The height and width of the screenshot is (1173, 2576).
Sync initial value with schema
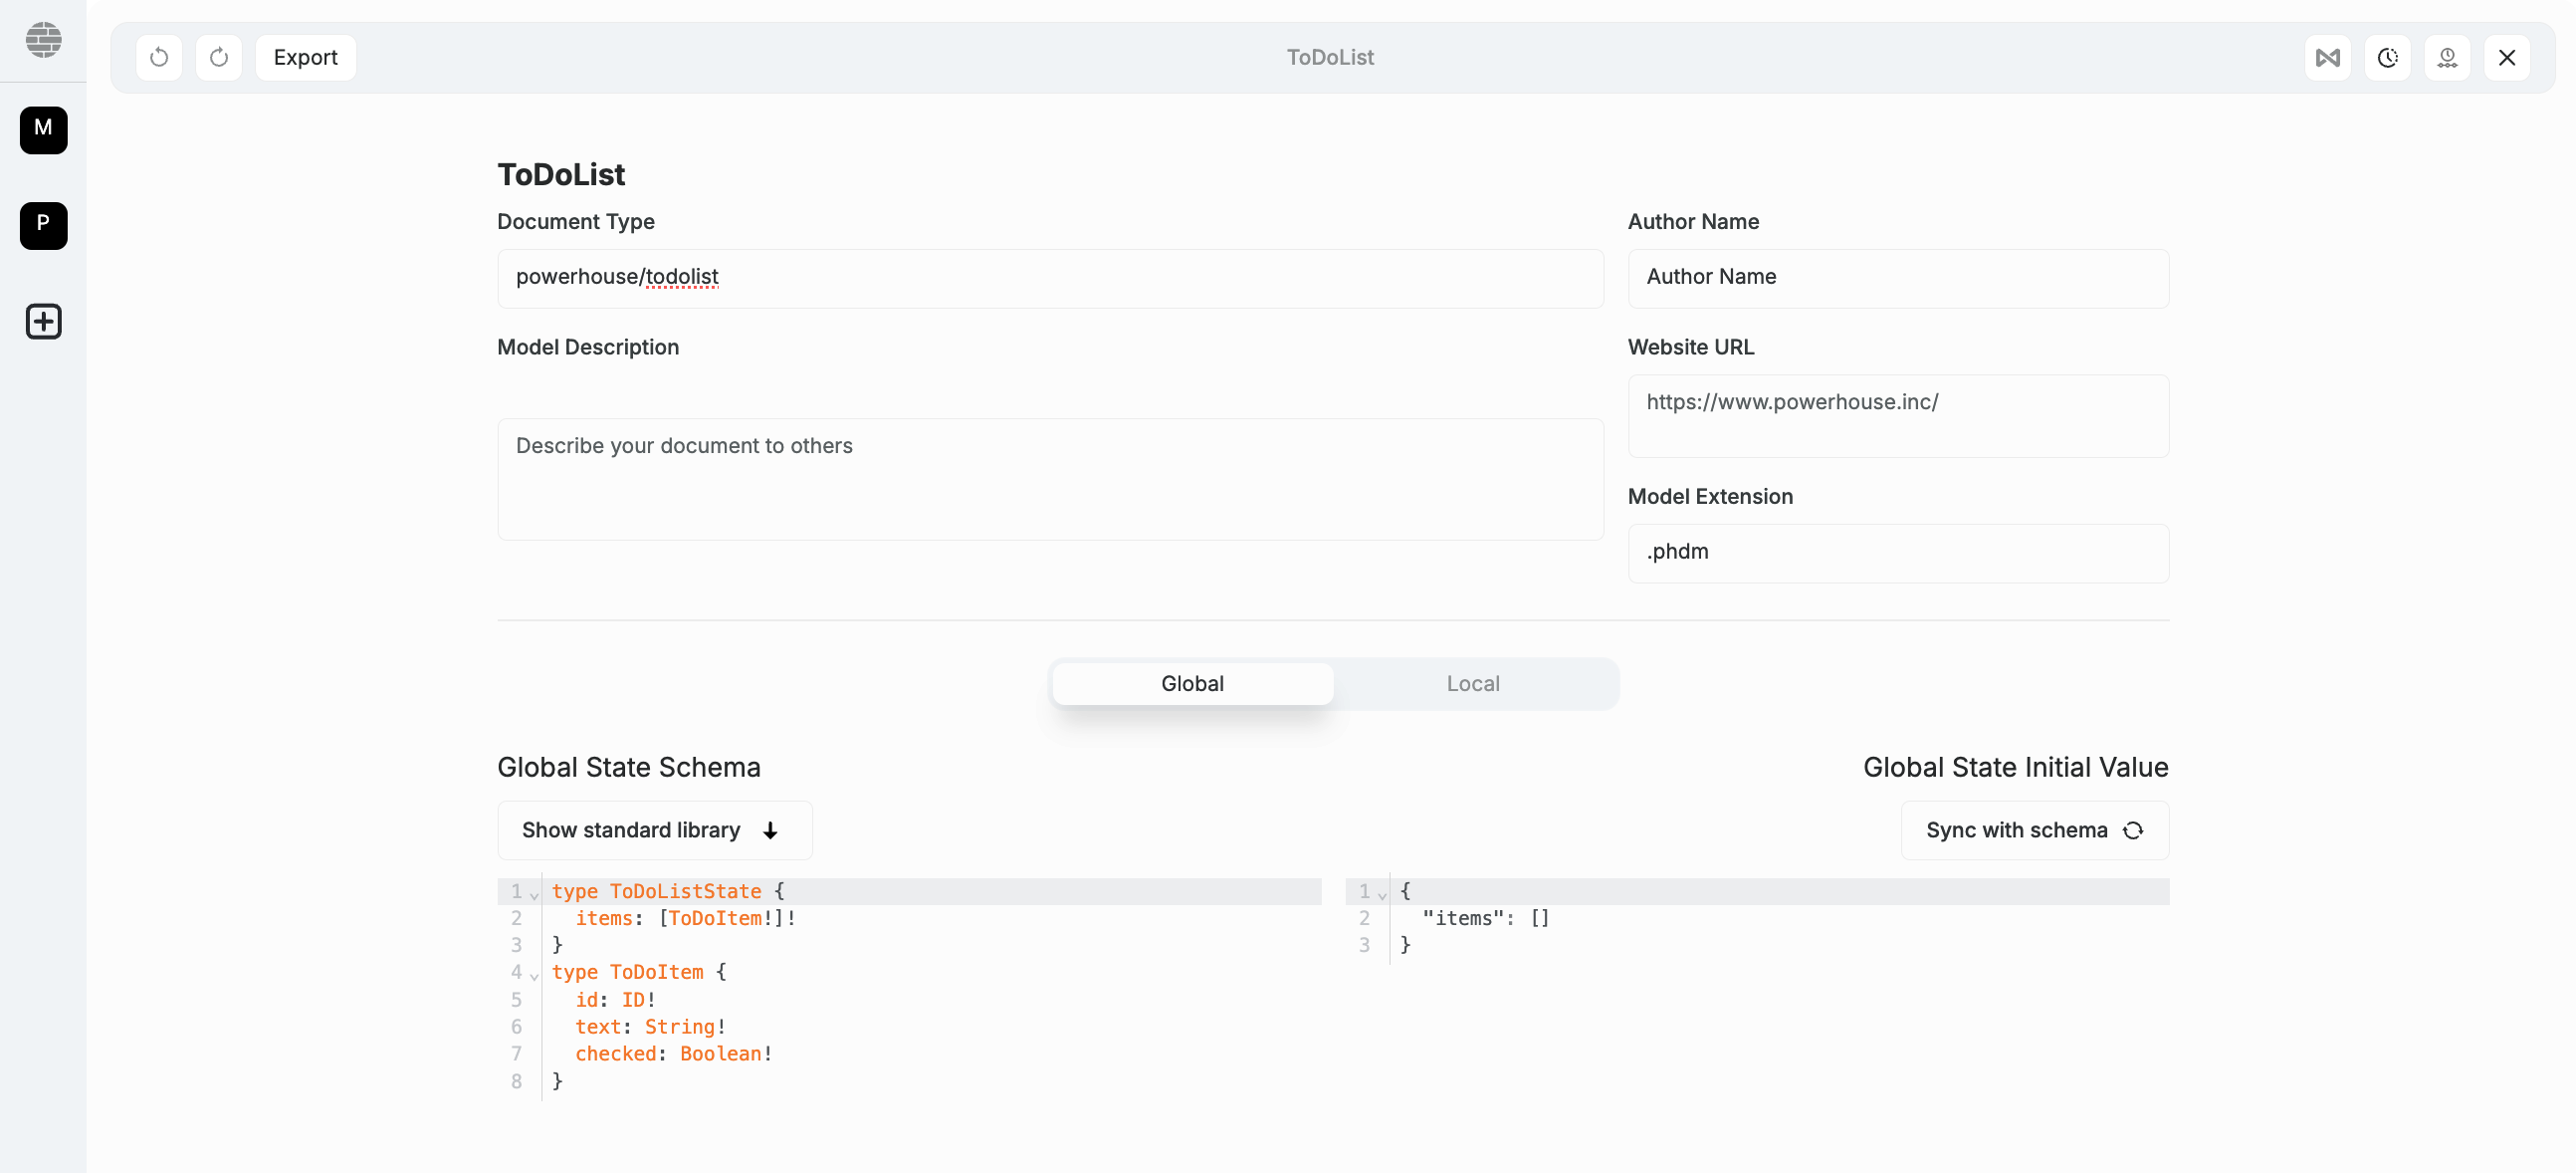pyautogui.click(x=2033, y=830)
